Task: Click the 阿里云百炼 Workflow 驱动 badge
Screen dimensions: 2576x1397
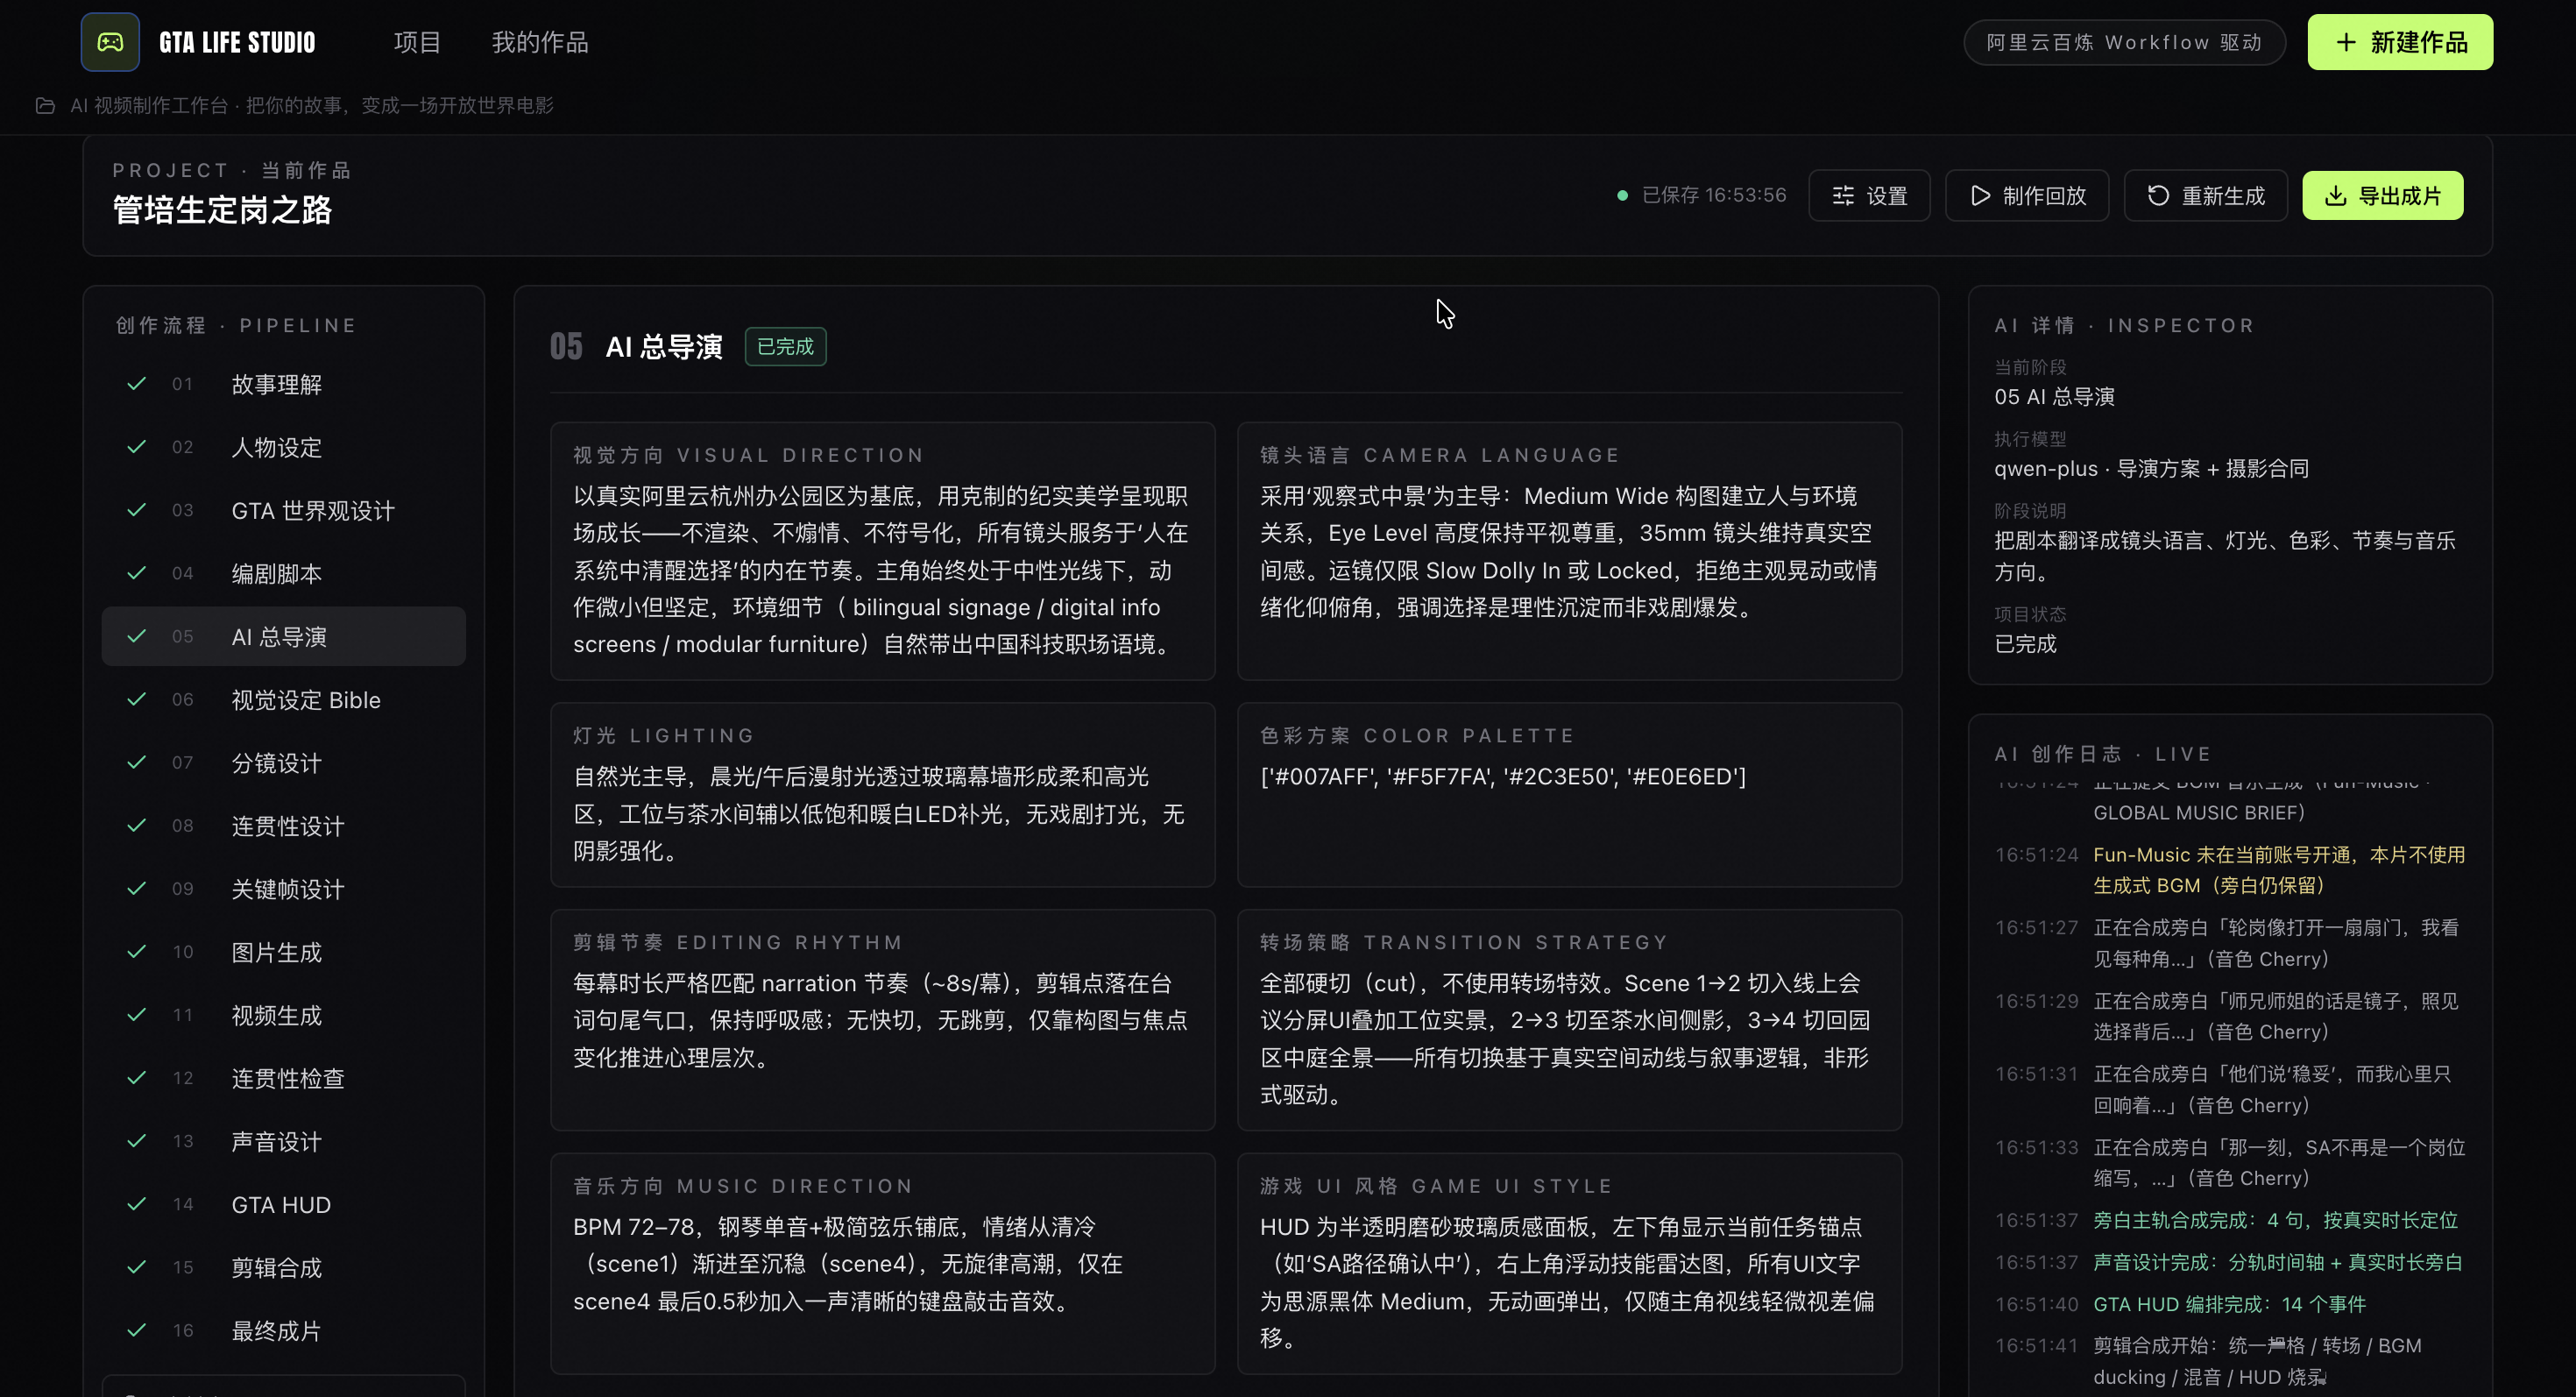Action: (2124, 42)
